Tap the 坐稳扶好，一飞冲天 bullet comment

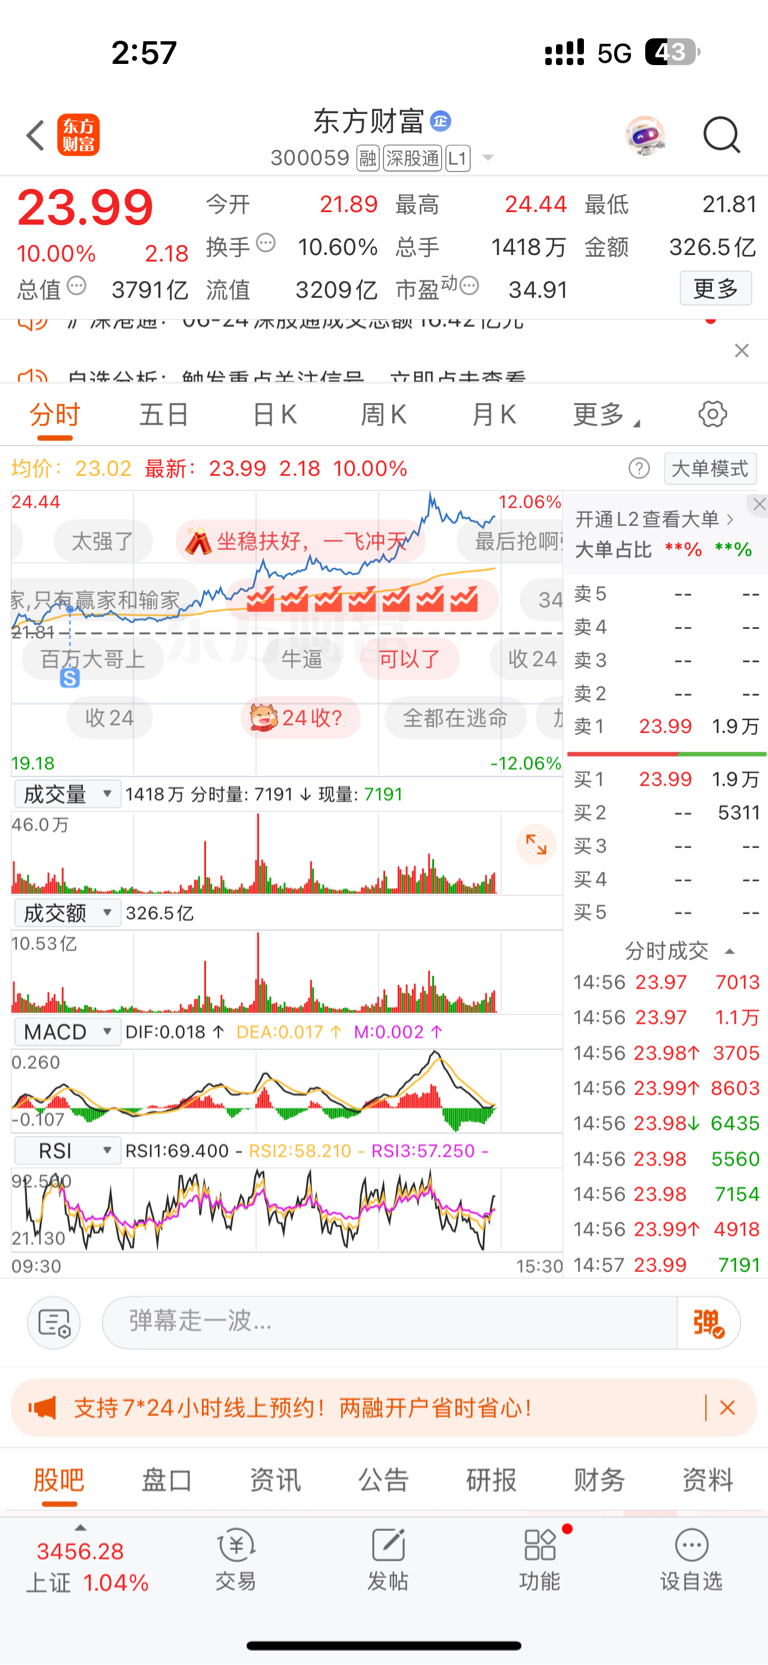pos(300,541)
